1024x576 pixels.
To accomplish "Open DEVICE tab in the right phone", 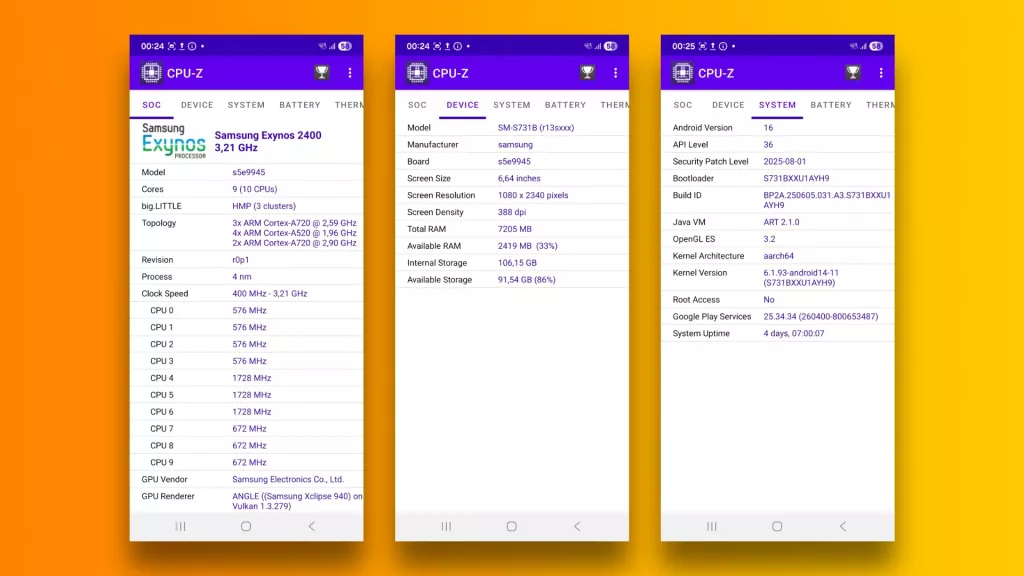I will tap(728, 105).
